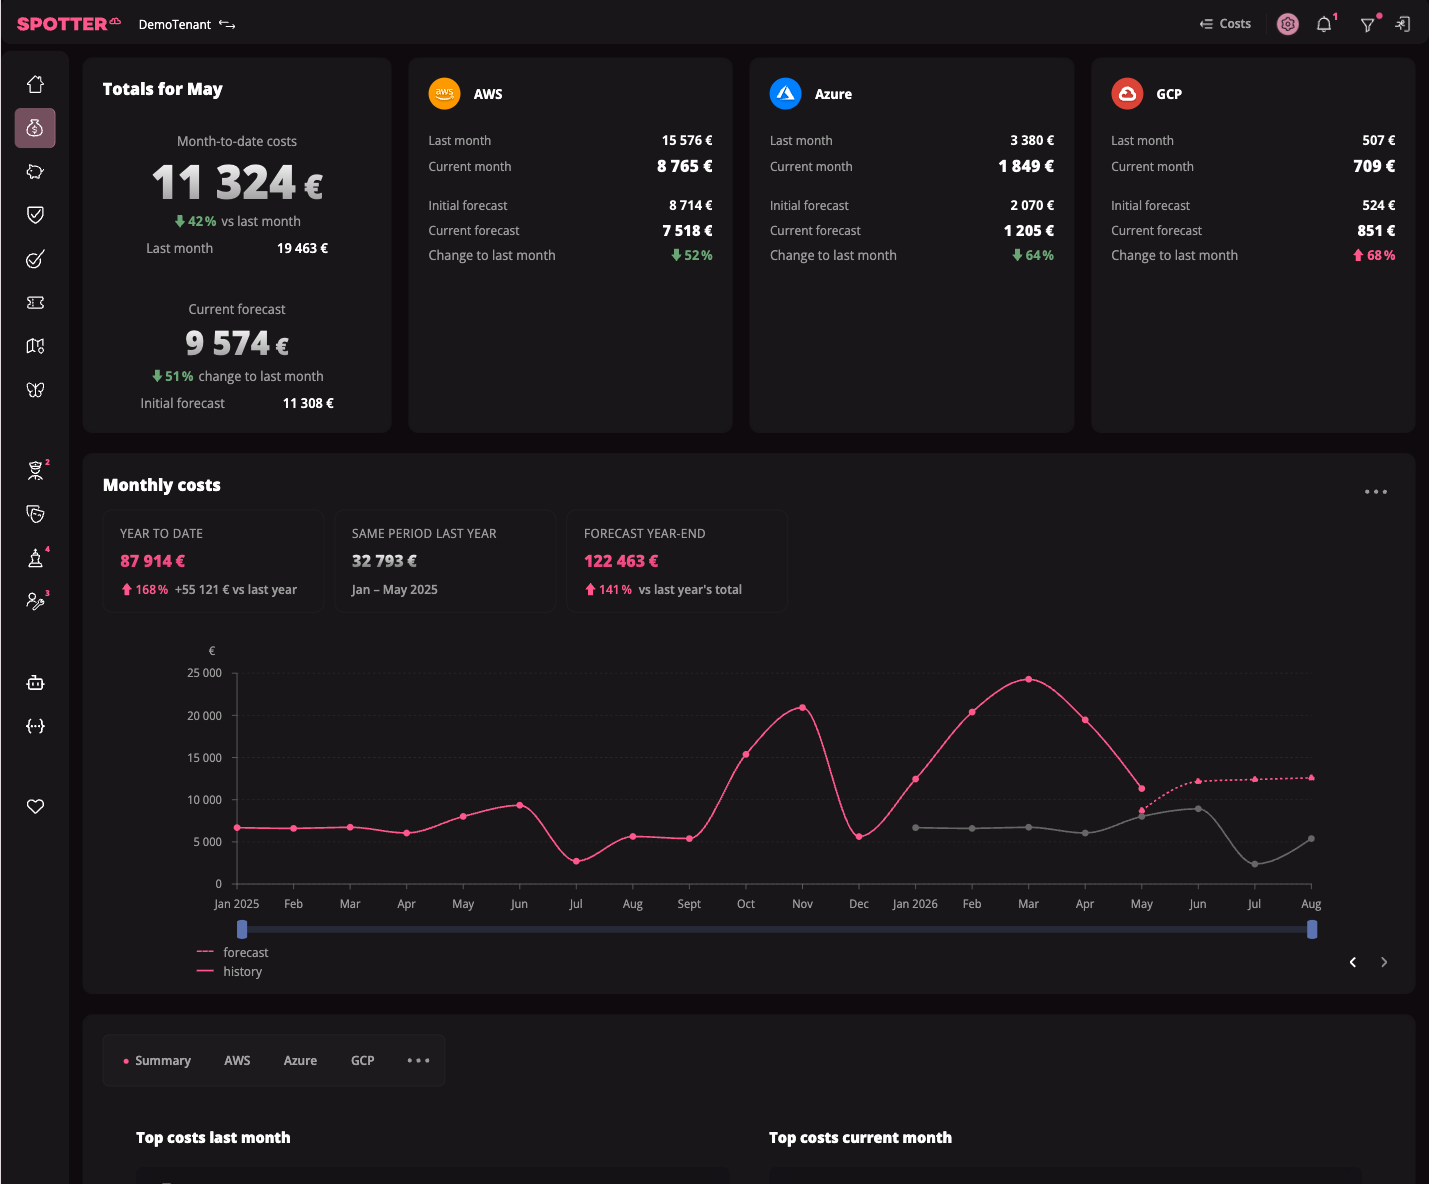
Task: Click the Nov 2025 peak data point
Action: coord(803,708)
